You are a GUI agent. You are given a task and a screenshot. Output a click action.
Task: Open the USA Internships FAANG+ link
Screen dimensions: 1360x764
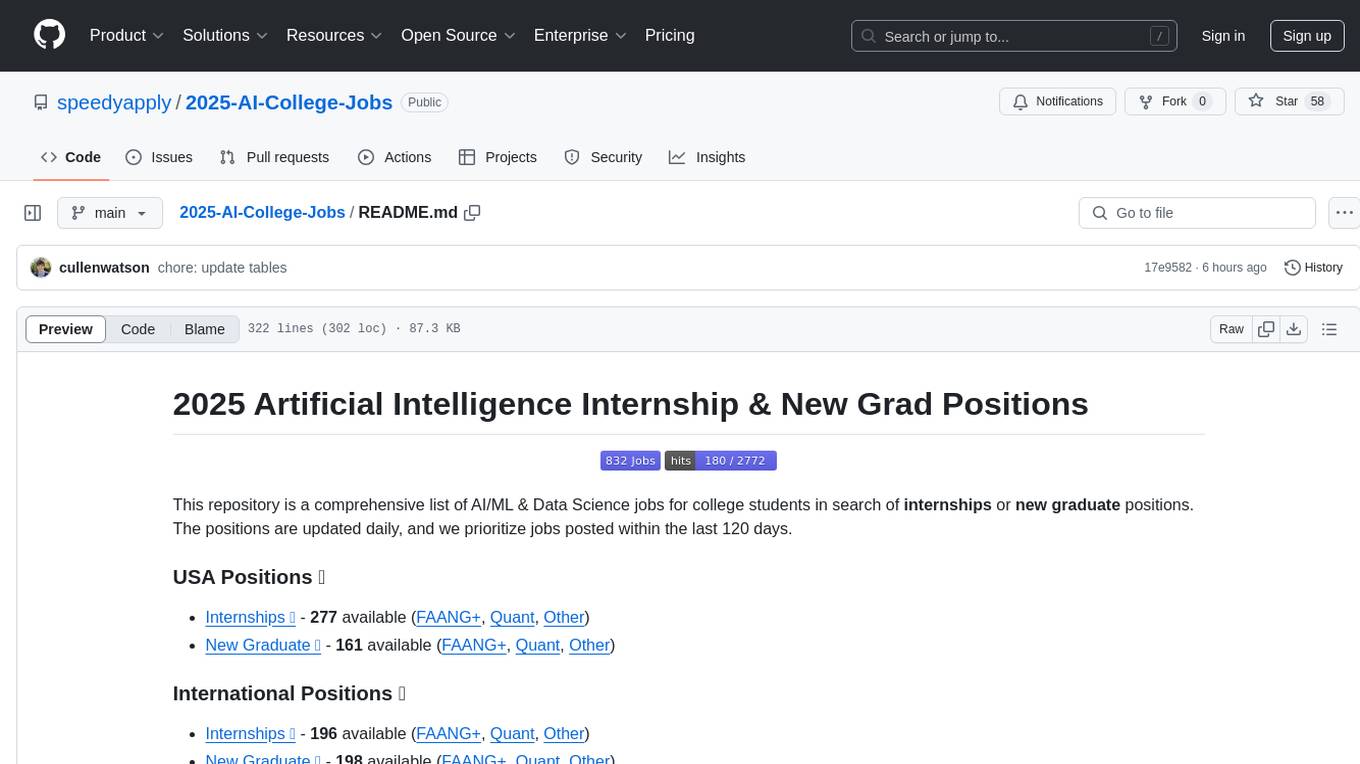click(448, 617)
